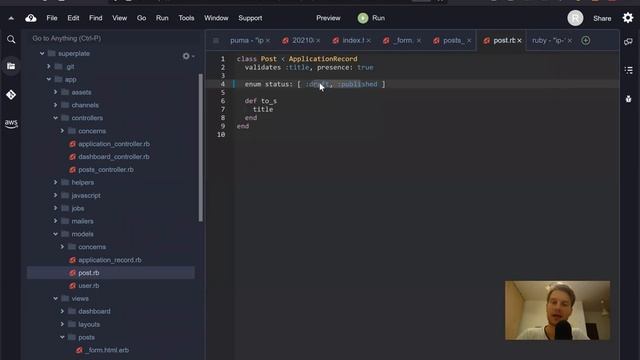
Task: Open the Tools menu
Action: [x=186, y=18]
